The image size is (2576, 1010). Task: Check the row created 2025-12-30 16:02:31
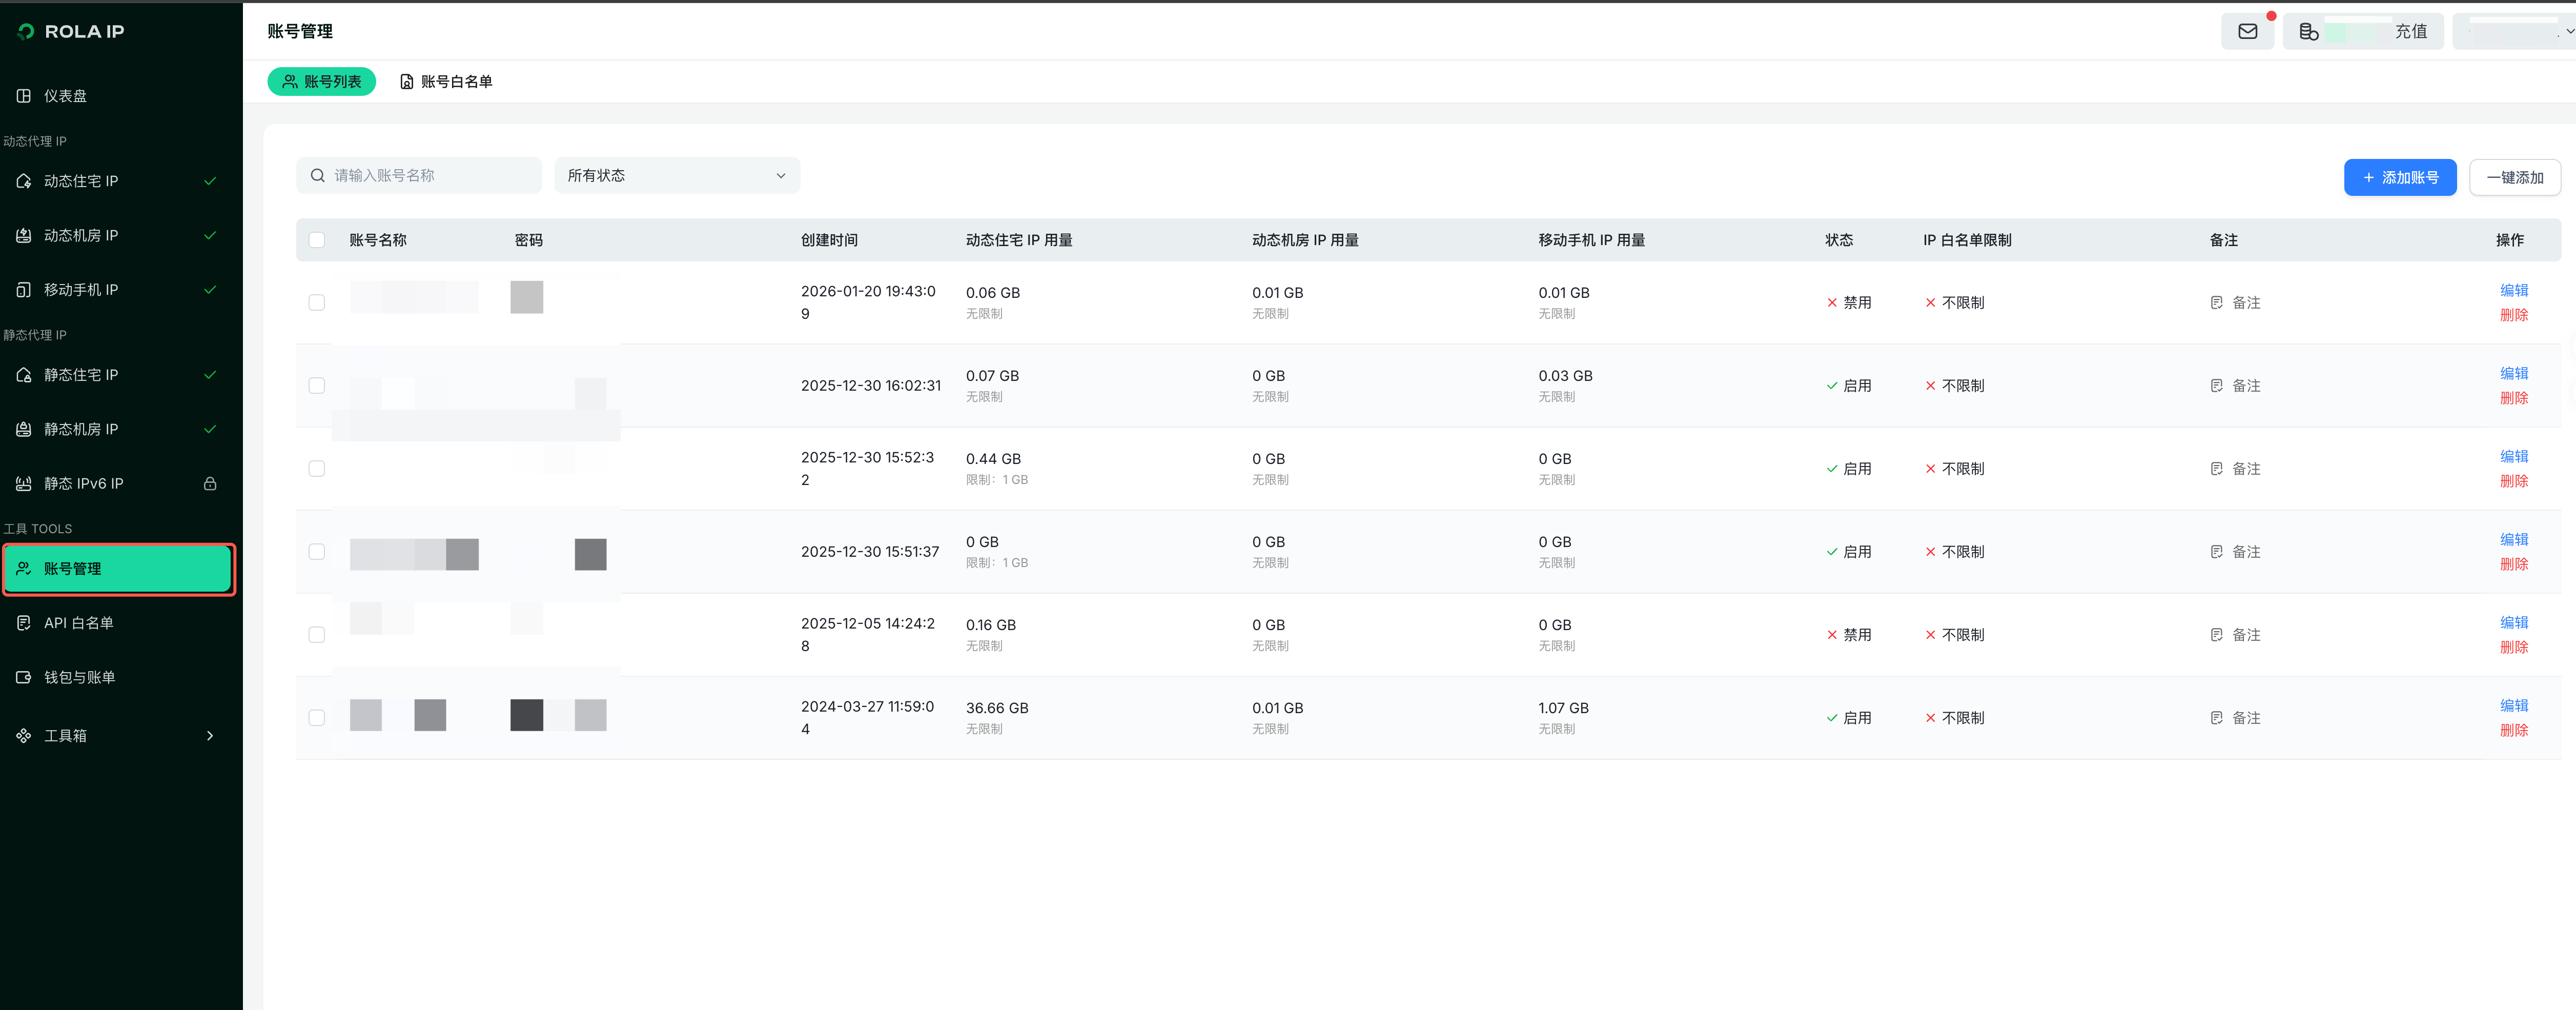click(317, 386)
